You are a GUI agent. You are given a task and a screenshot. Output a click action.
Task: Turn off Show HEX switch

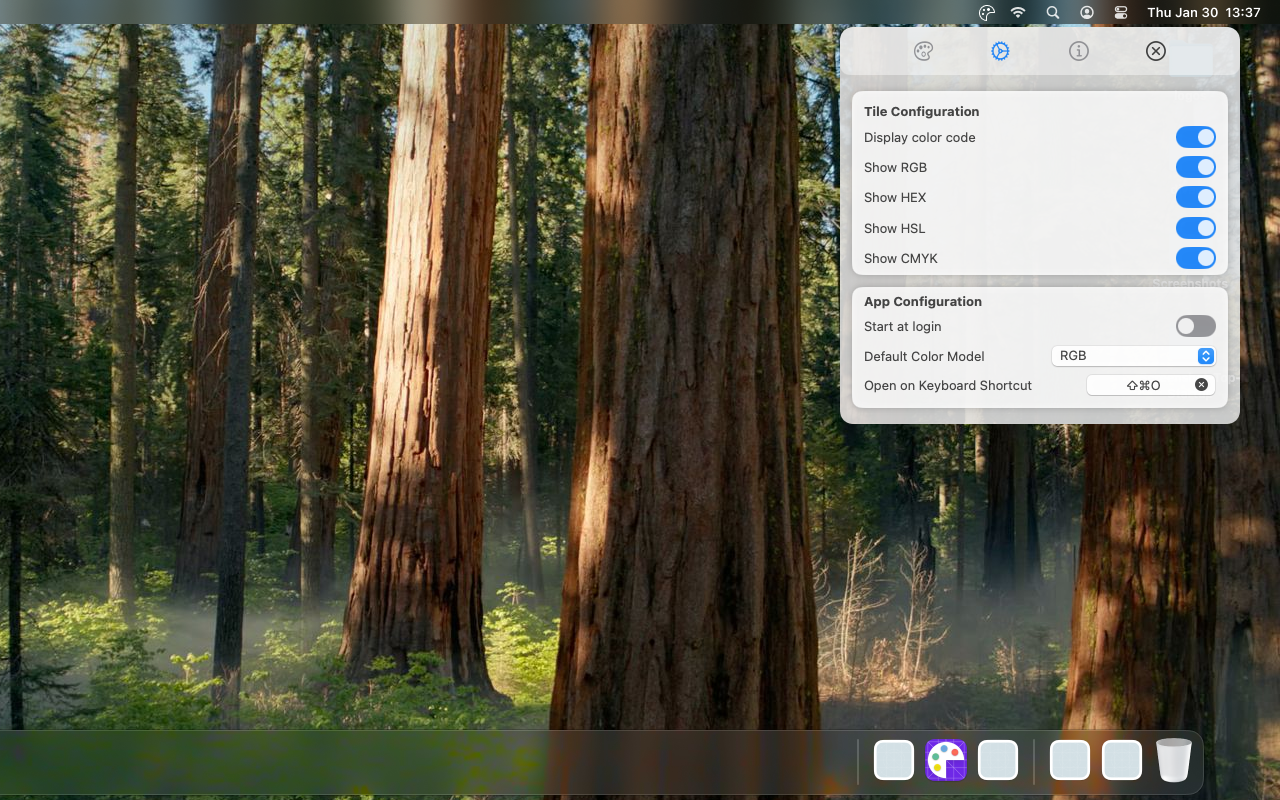pyautogui.click(x=1195, y=197)
